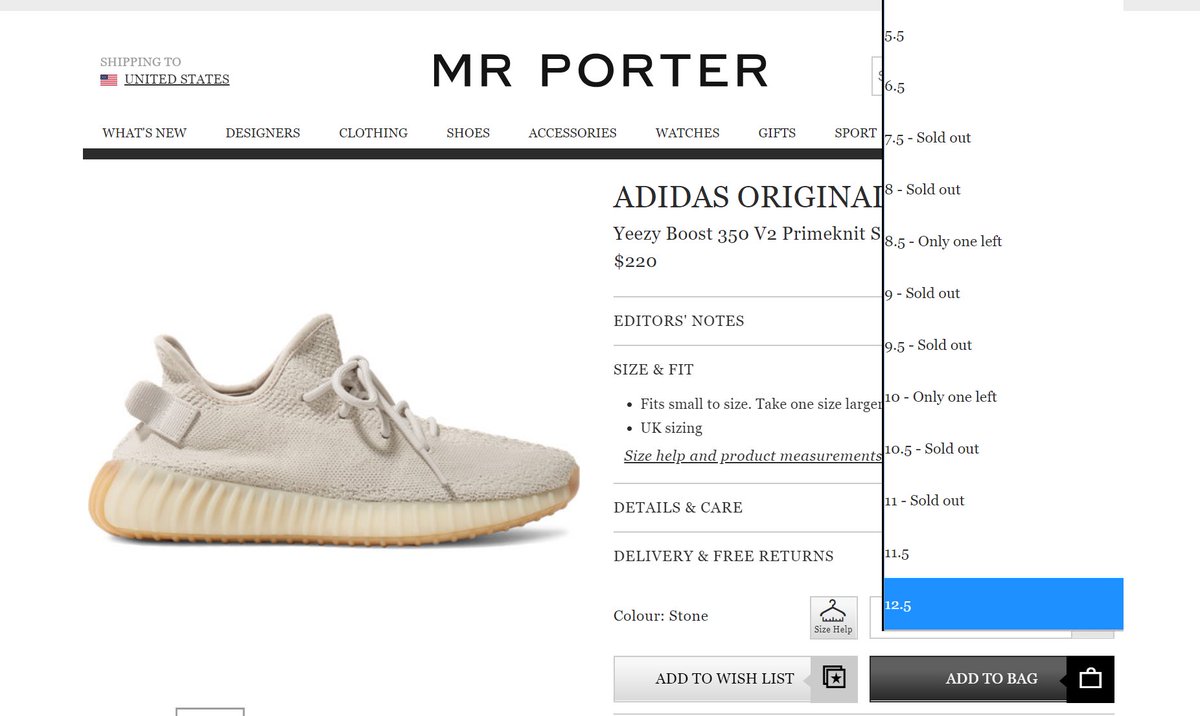The image size is (1200, 716).
Task: Click the wish list star icon
Action: 834,678
